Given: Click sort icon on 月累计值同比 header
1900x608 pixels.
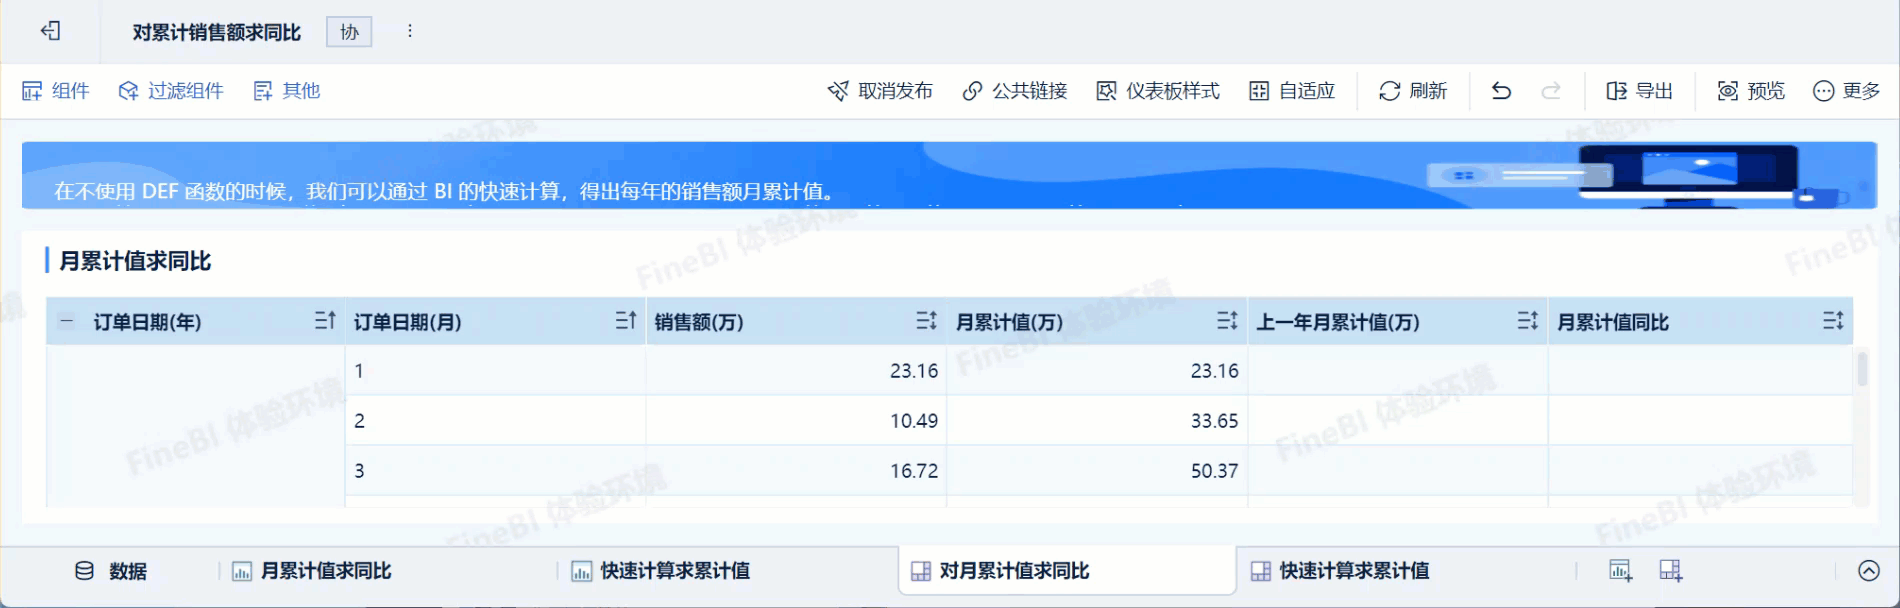Looking at the screenshot, I should pyautogui.click(x=1833, y=321).
